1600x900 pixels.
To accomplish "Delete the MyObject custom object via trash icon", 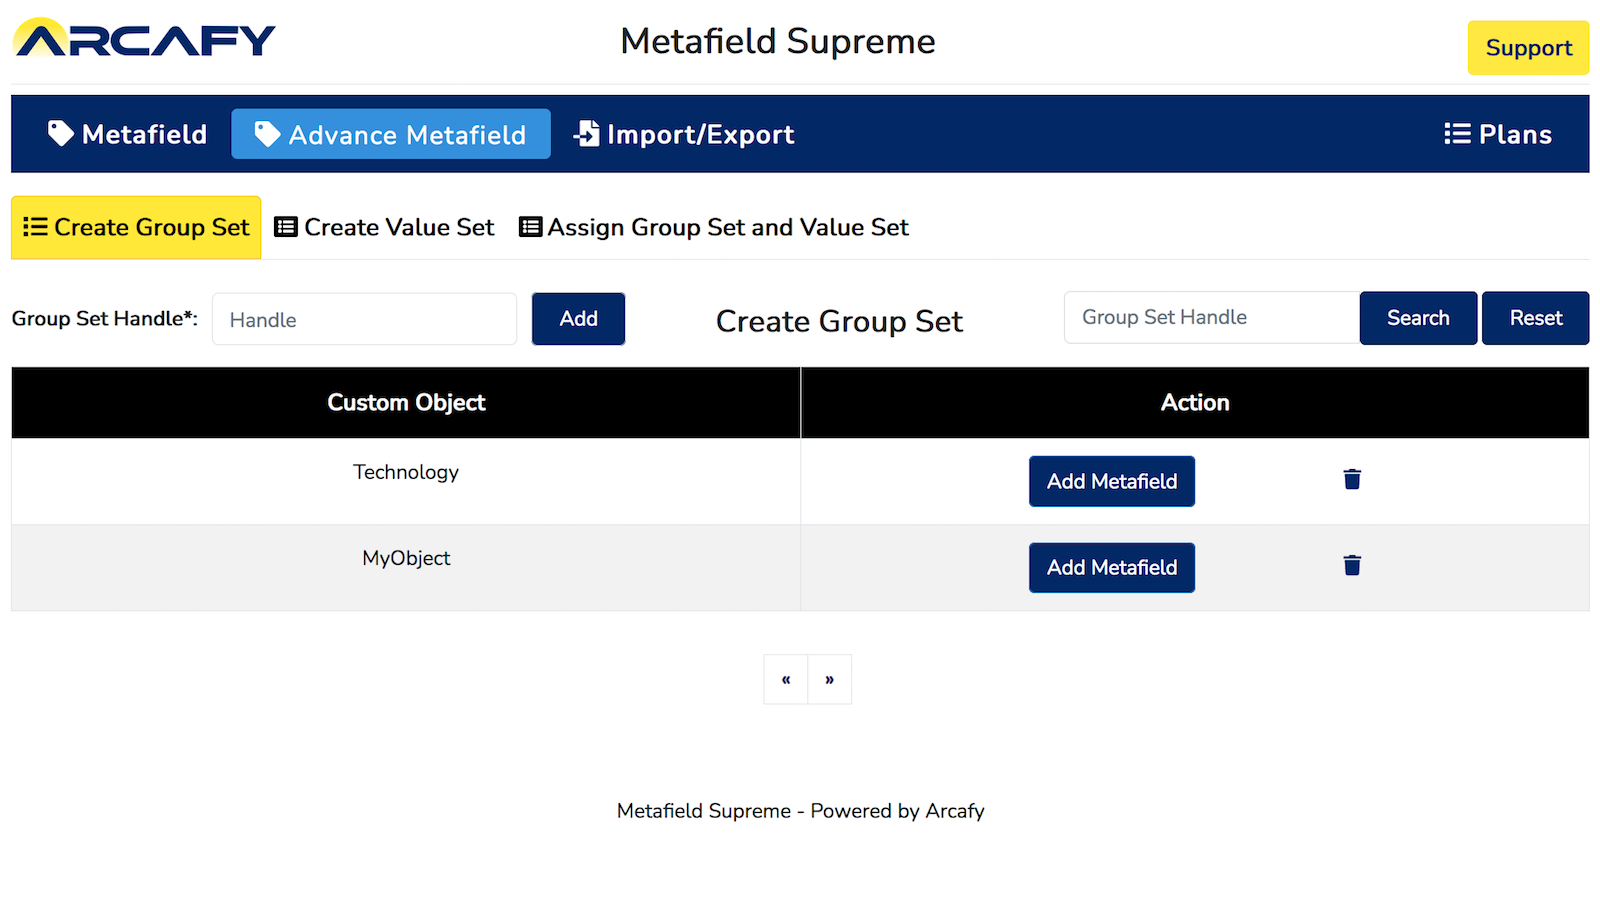I will (x=1352, y=565).
